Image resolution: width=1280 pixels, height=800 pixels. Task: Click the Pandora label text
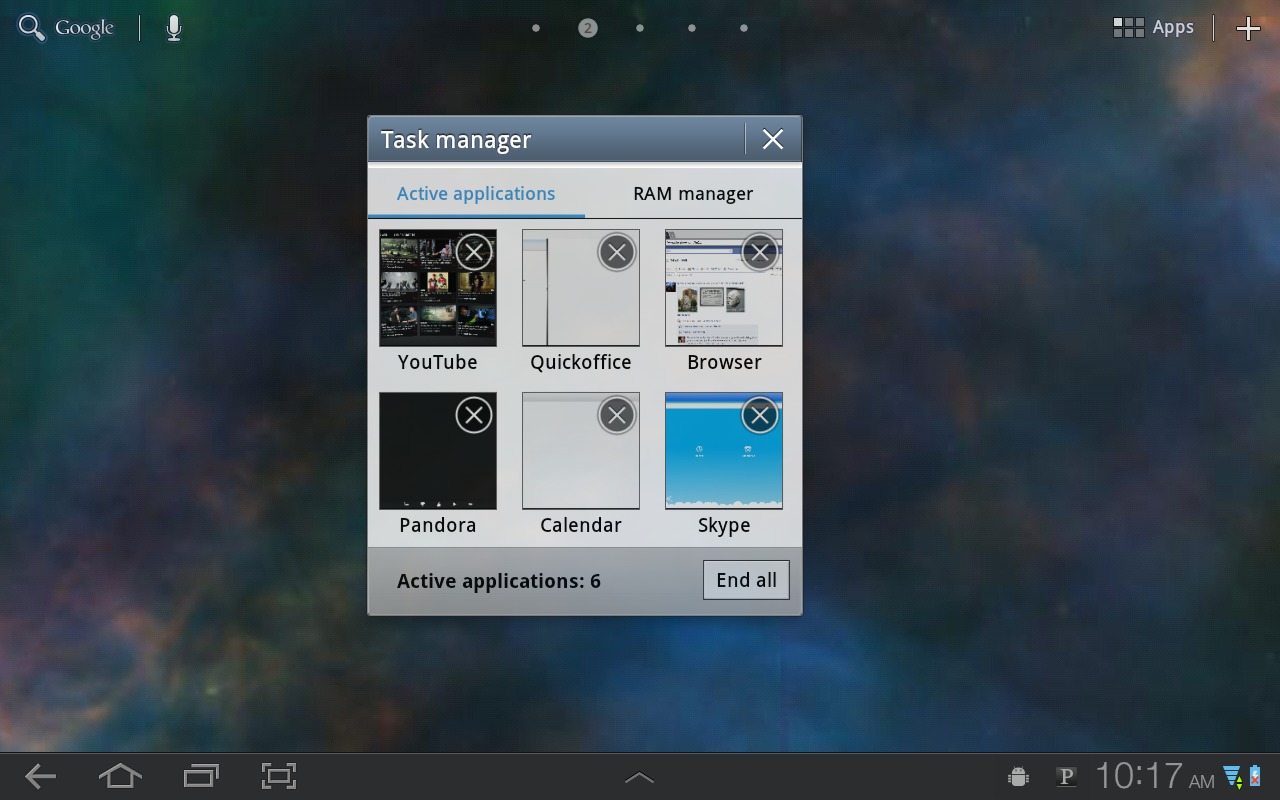point(438,525)
